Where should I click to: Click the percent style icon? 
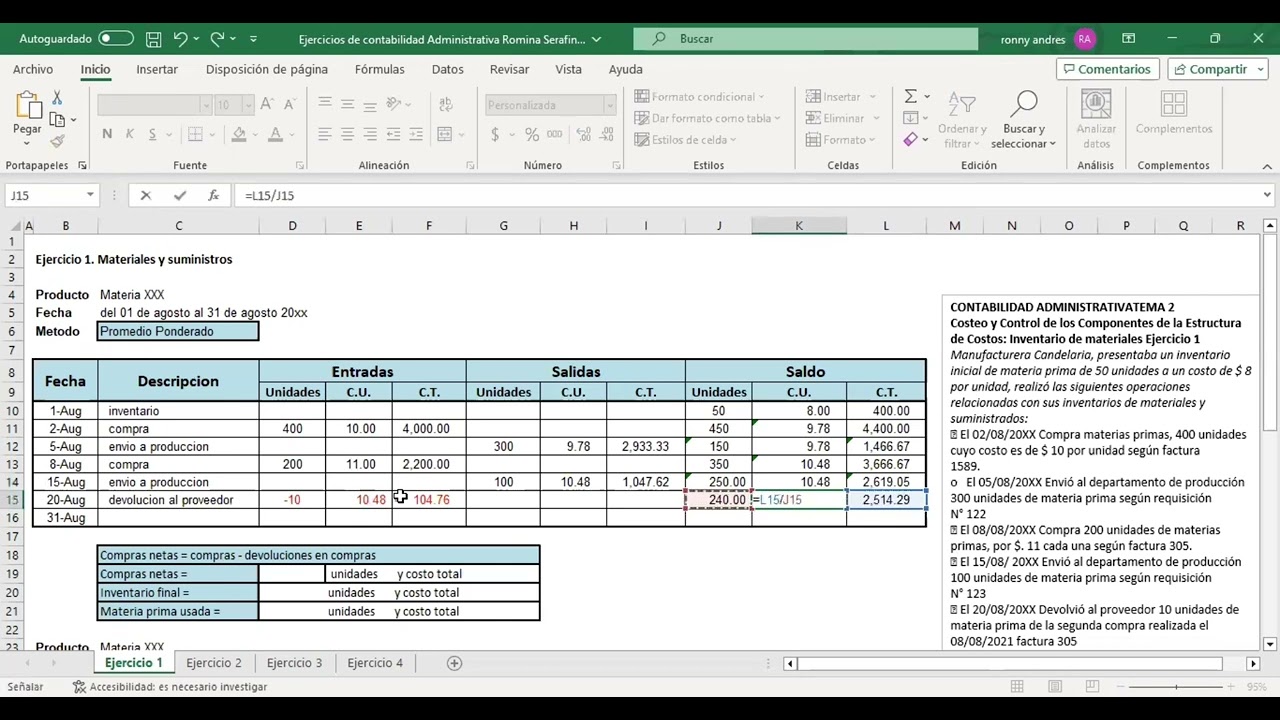[532, 134]
